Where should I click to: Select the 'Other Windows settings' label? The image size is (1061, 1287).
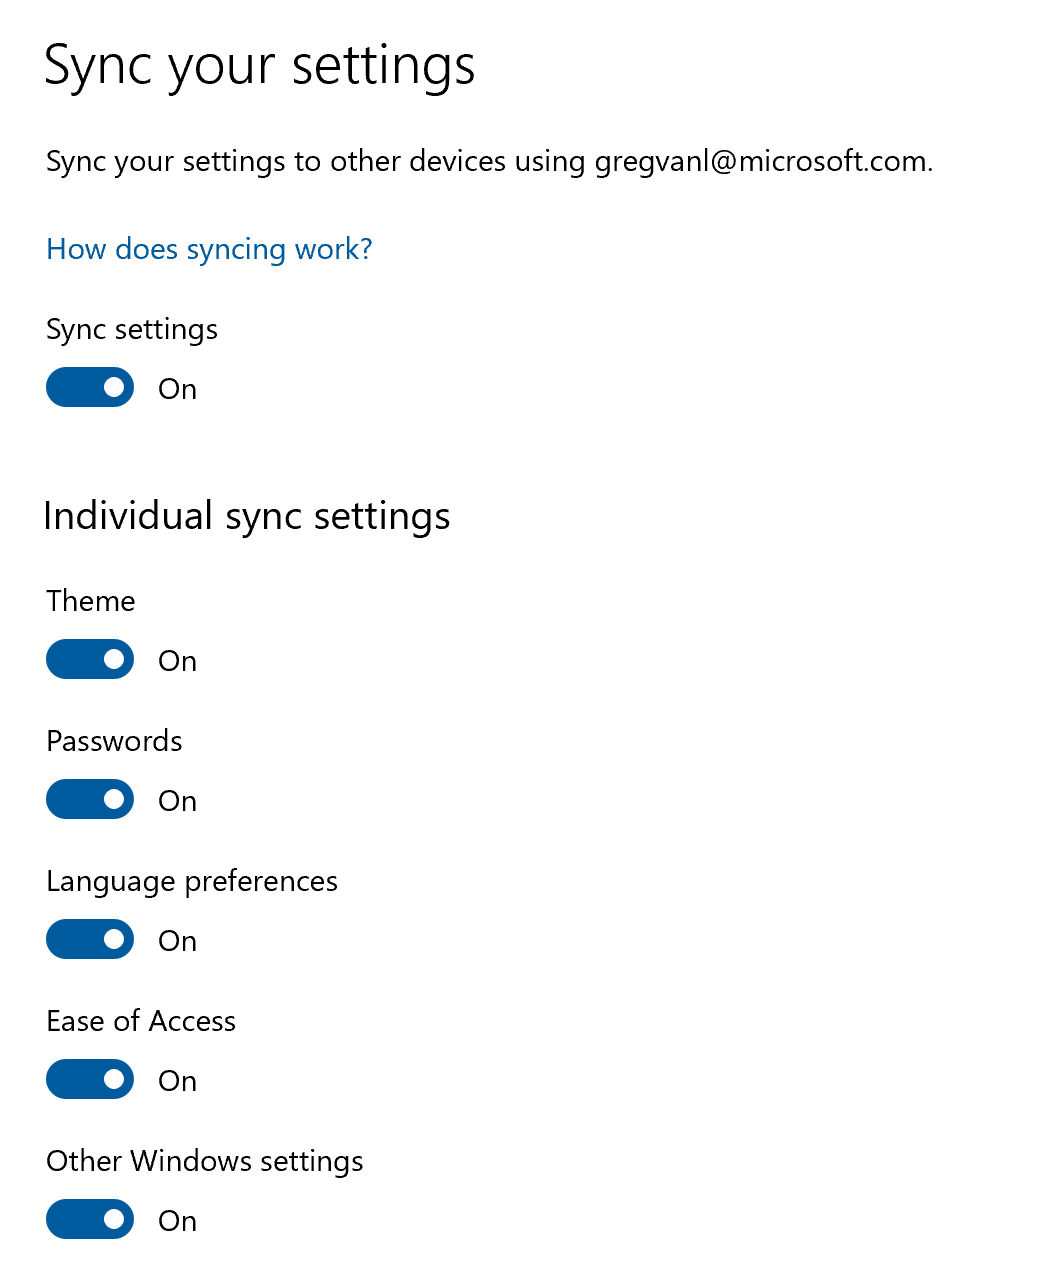click(x=205, y=1162)
